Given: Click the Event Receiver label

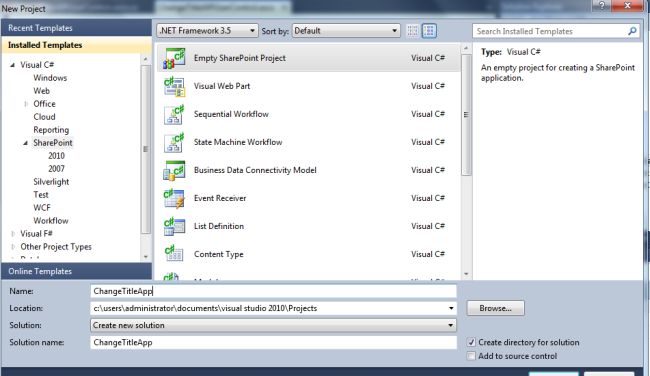Looking at the screenshot, I should [x=220, y=198].
